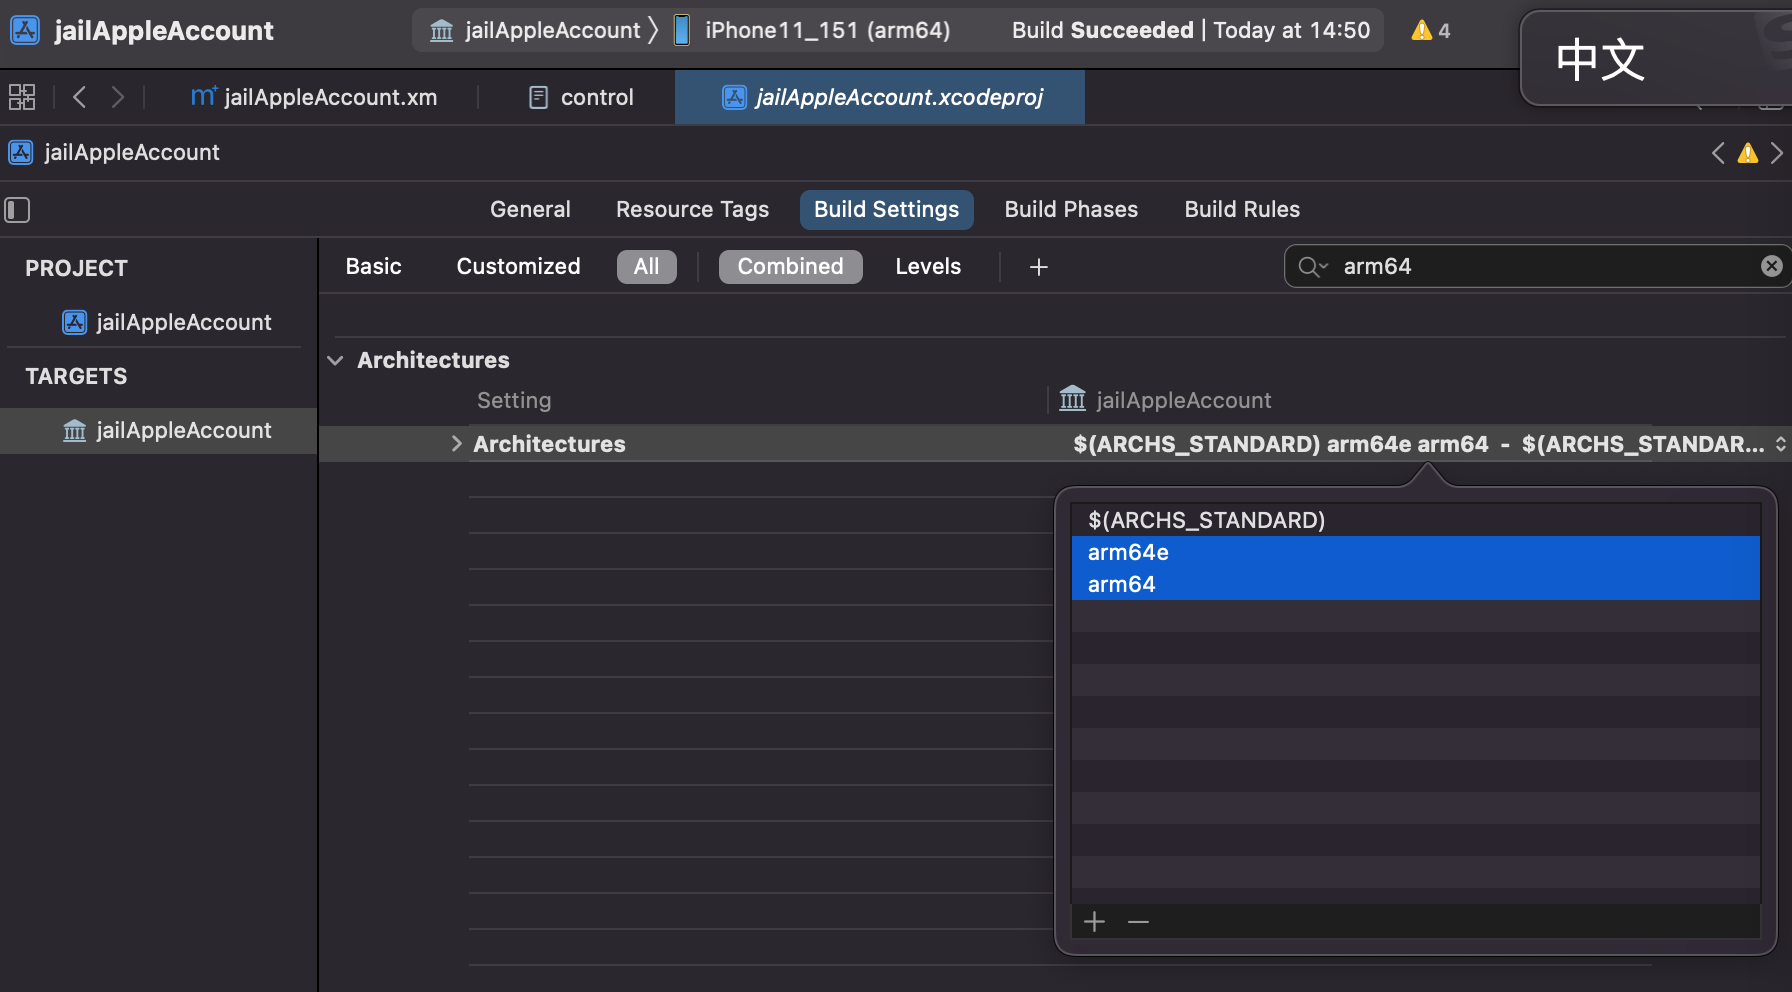1792x992 pixels.
Task: Choose the iPhone11_151 run destination
Action: (x=812, y=30)
